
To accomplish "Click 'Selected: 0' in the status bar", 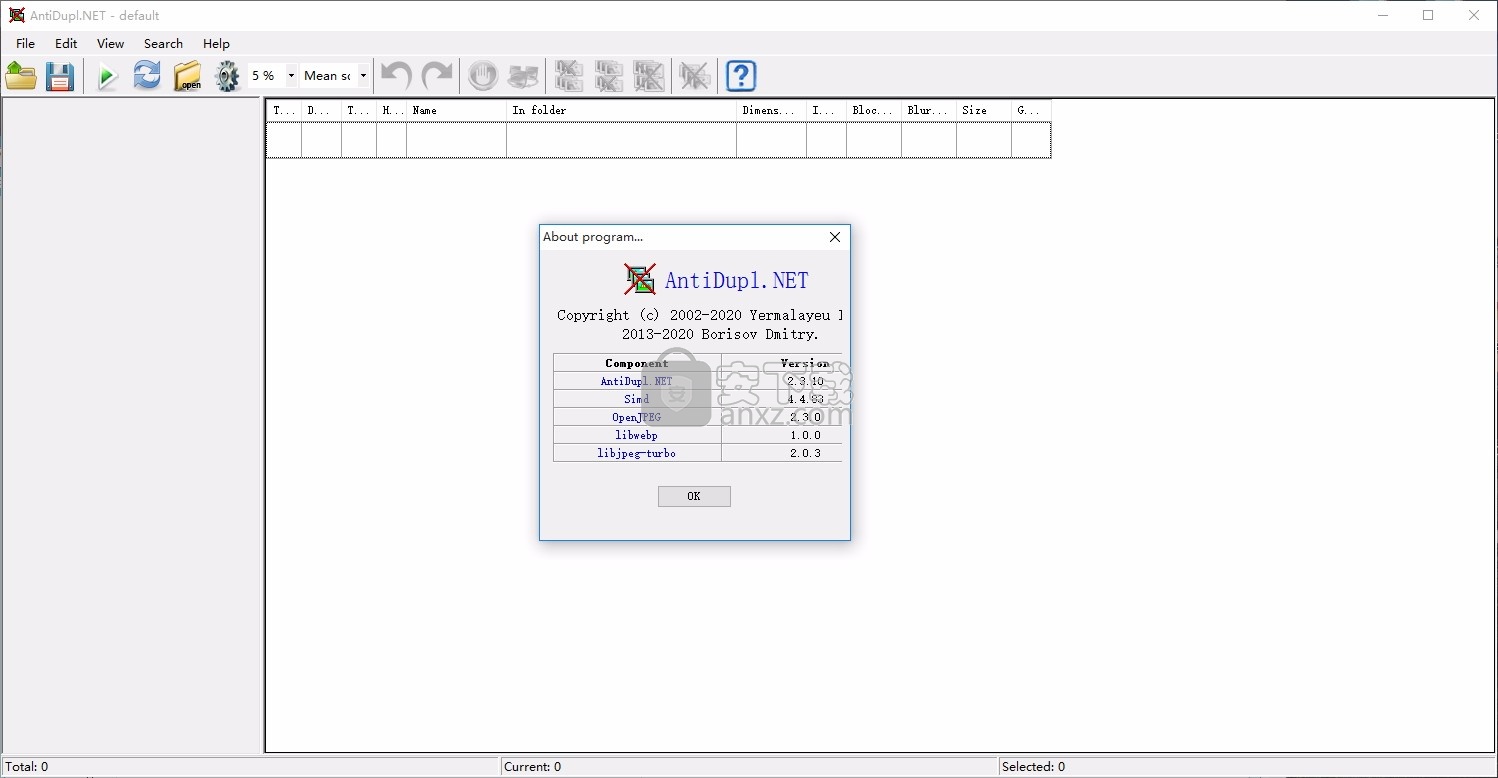I will (1033, 767).
